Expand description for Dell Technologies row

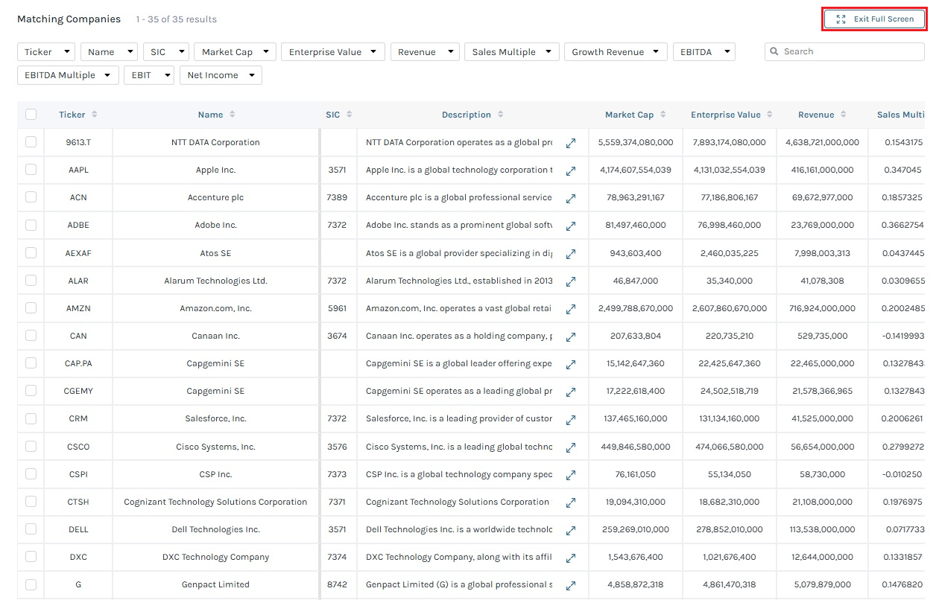click(571, 530)
